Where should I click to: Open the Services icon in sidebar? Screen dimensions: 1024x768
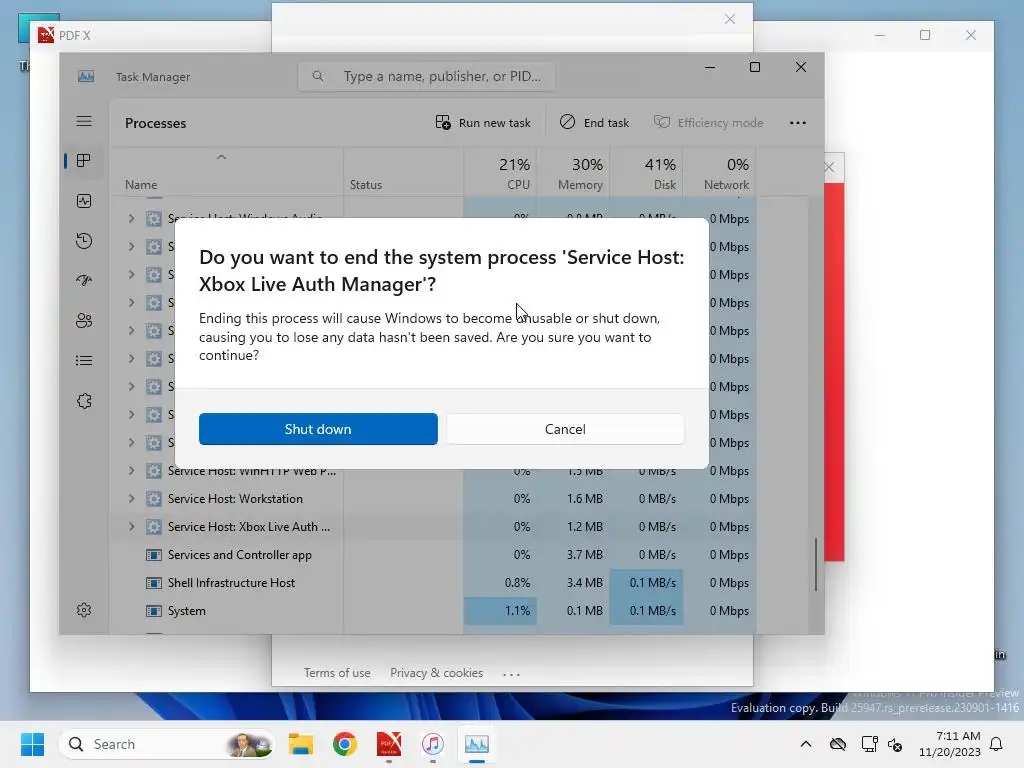coord(84,401)
